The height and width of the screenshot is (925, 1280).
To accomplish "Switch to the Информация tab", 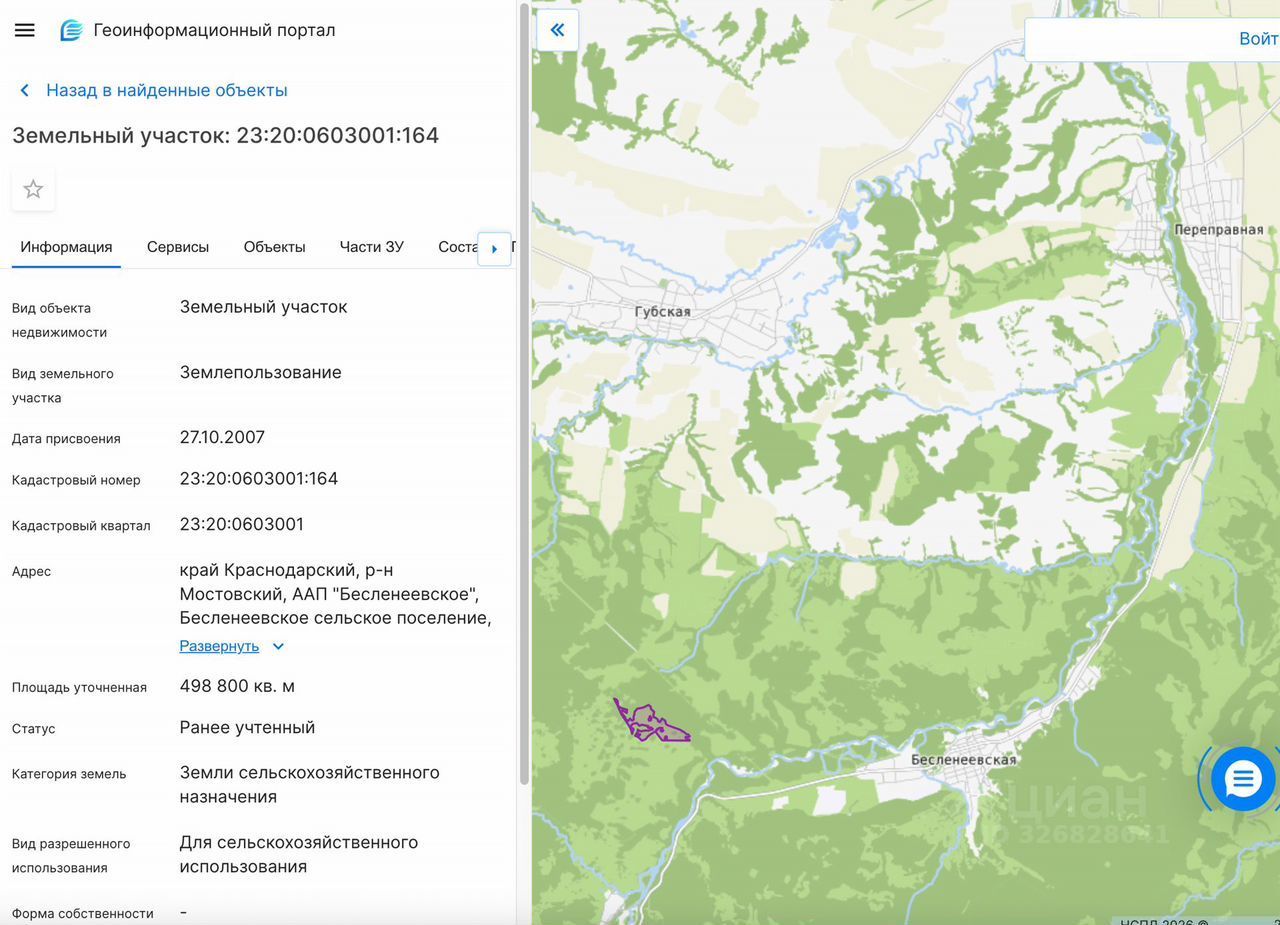I will 66,247.
